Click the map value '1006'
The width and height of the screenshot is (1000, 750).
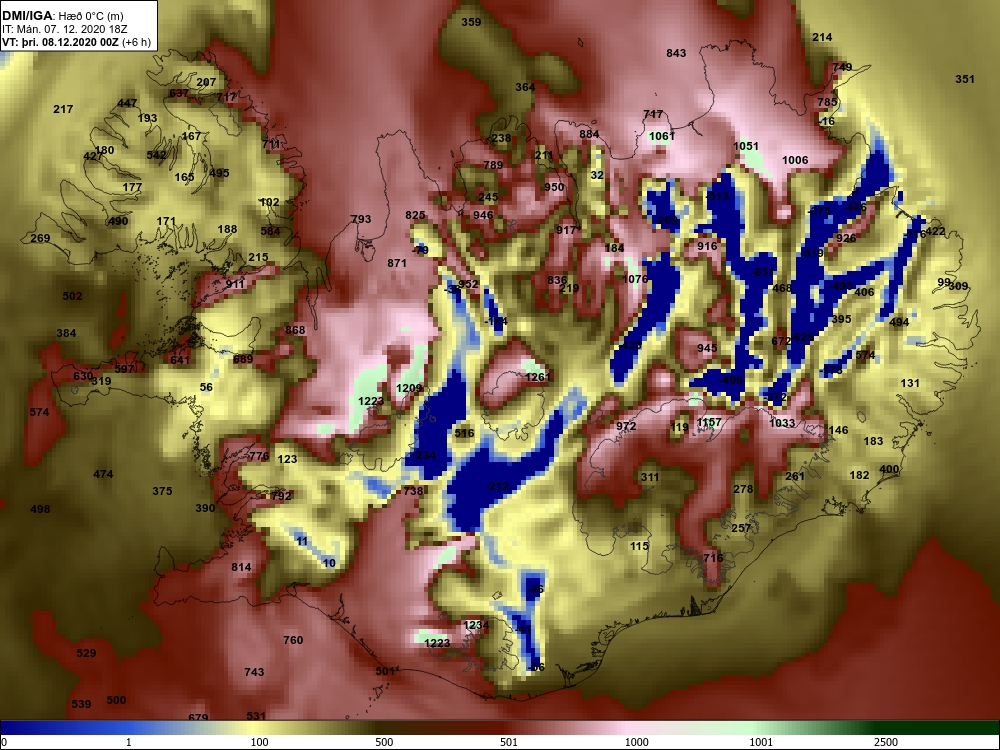click(x=795, y=160)
